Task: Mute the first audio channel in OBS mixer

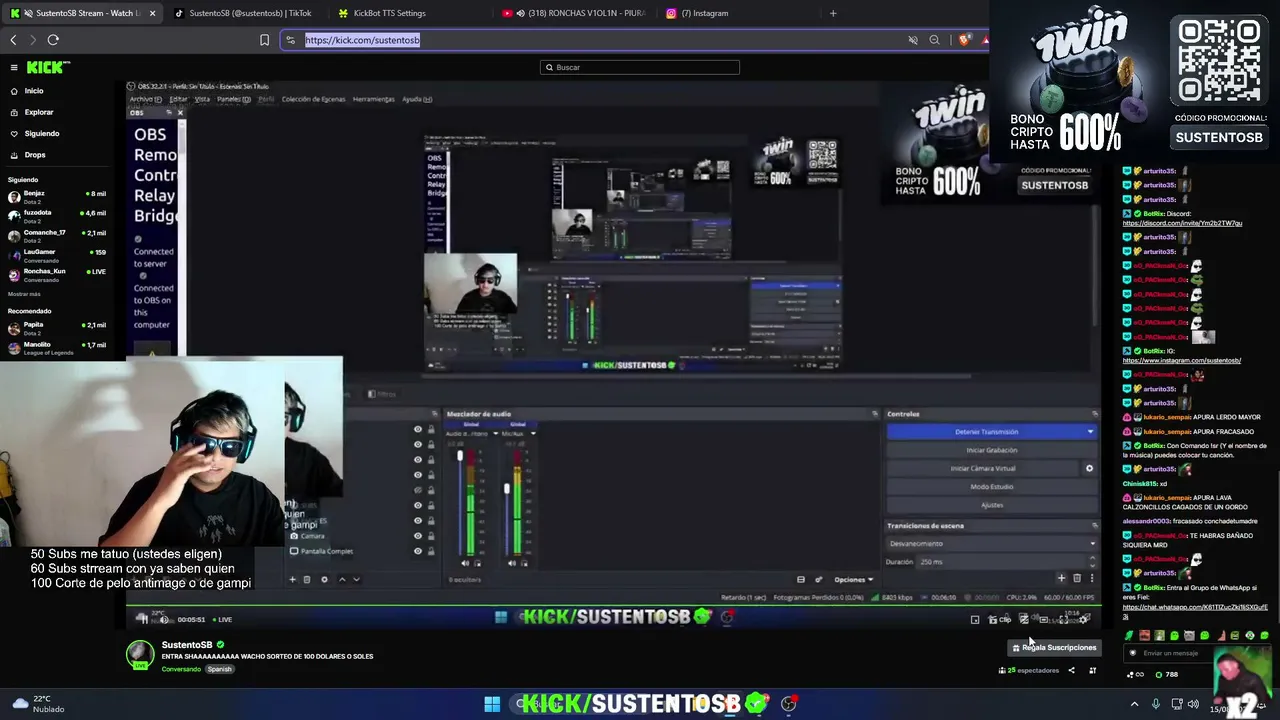Action: tap(466, 563)
